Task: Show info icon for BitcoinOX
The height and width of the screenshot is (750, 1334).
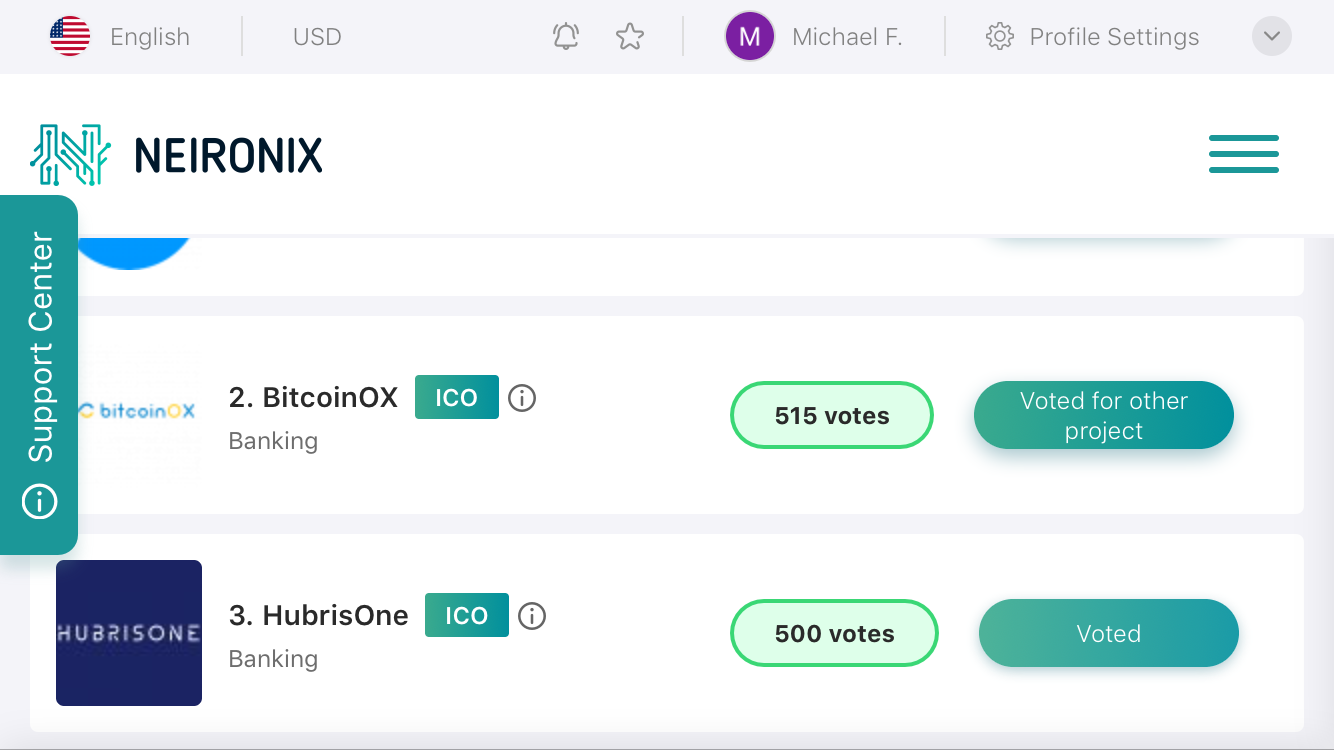Action: [522, 398]
